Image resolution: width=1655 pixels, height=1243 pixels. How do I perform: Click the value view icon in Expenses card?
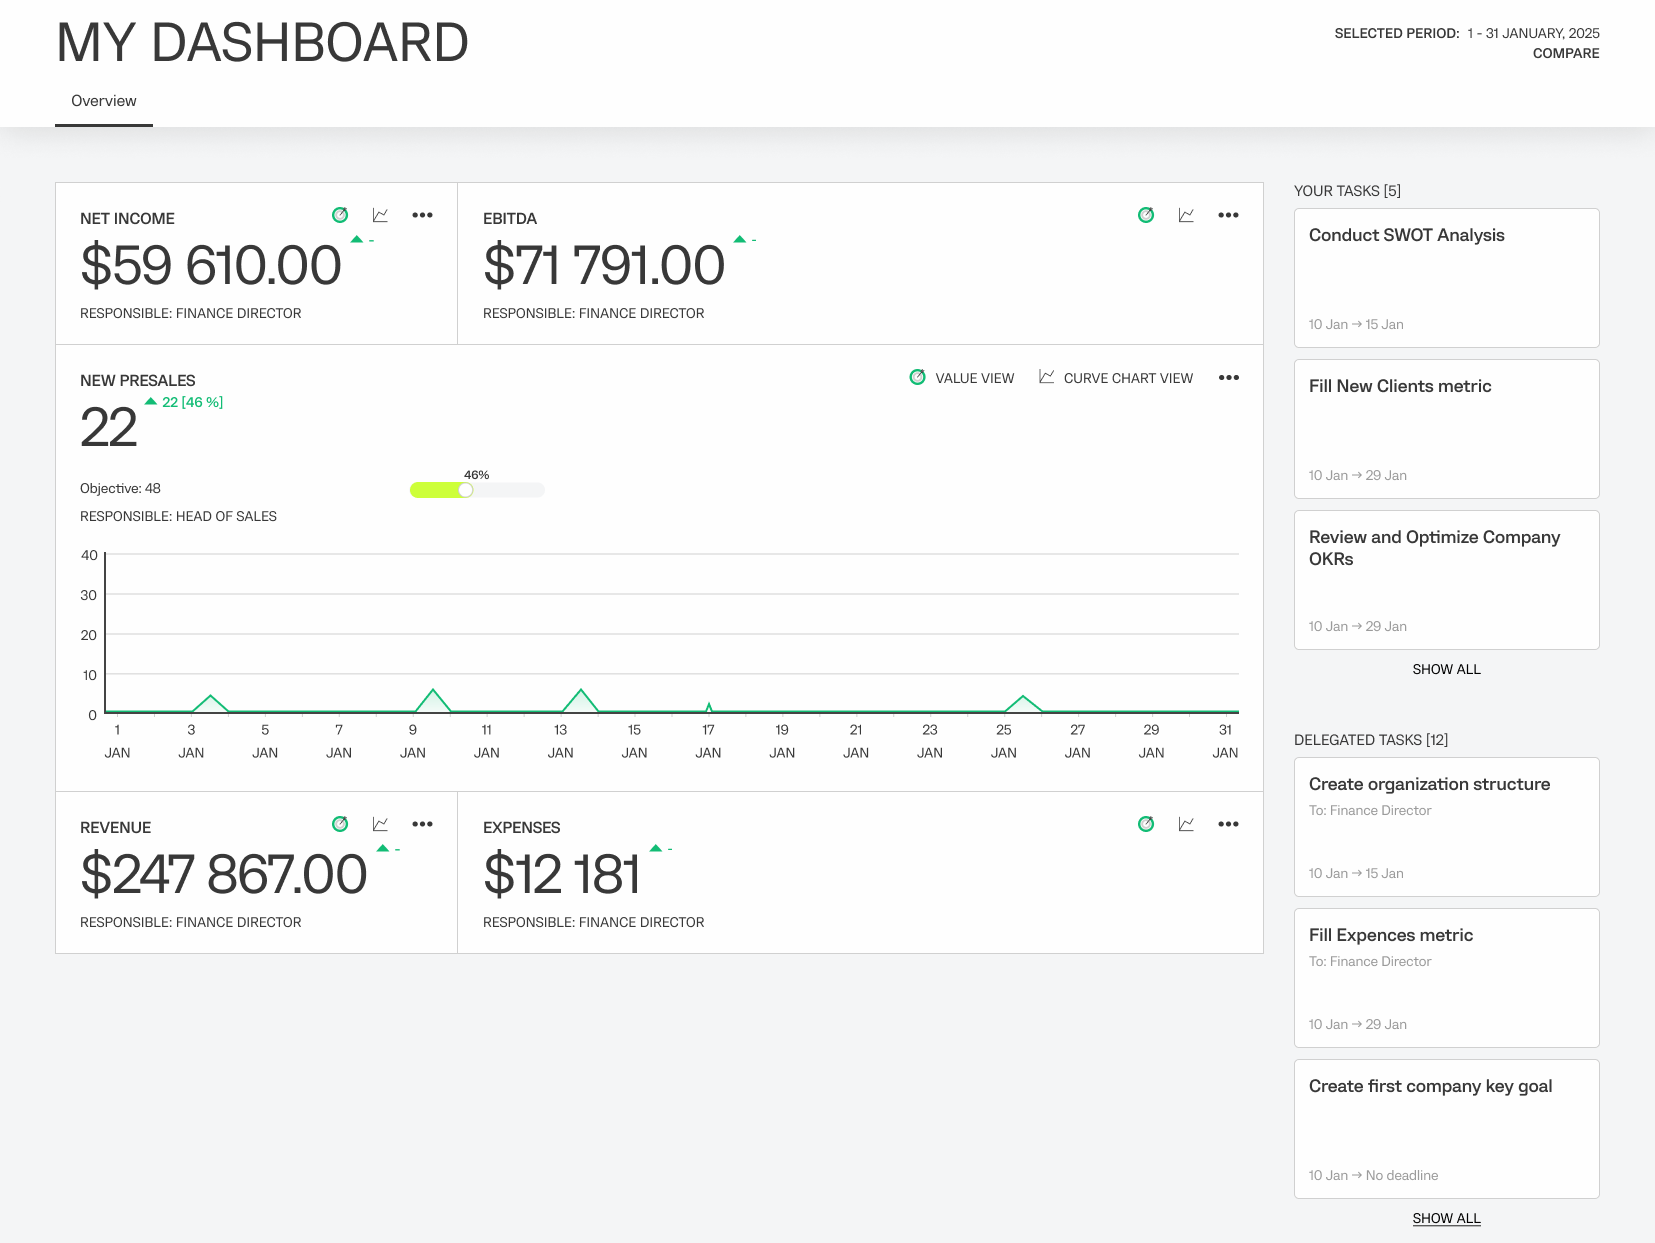point(1146,824)
